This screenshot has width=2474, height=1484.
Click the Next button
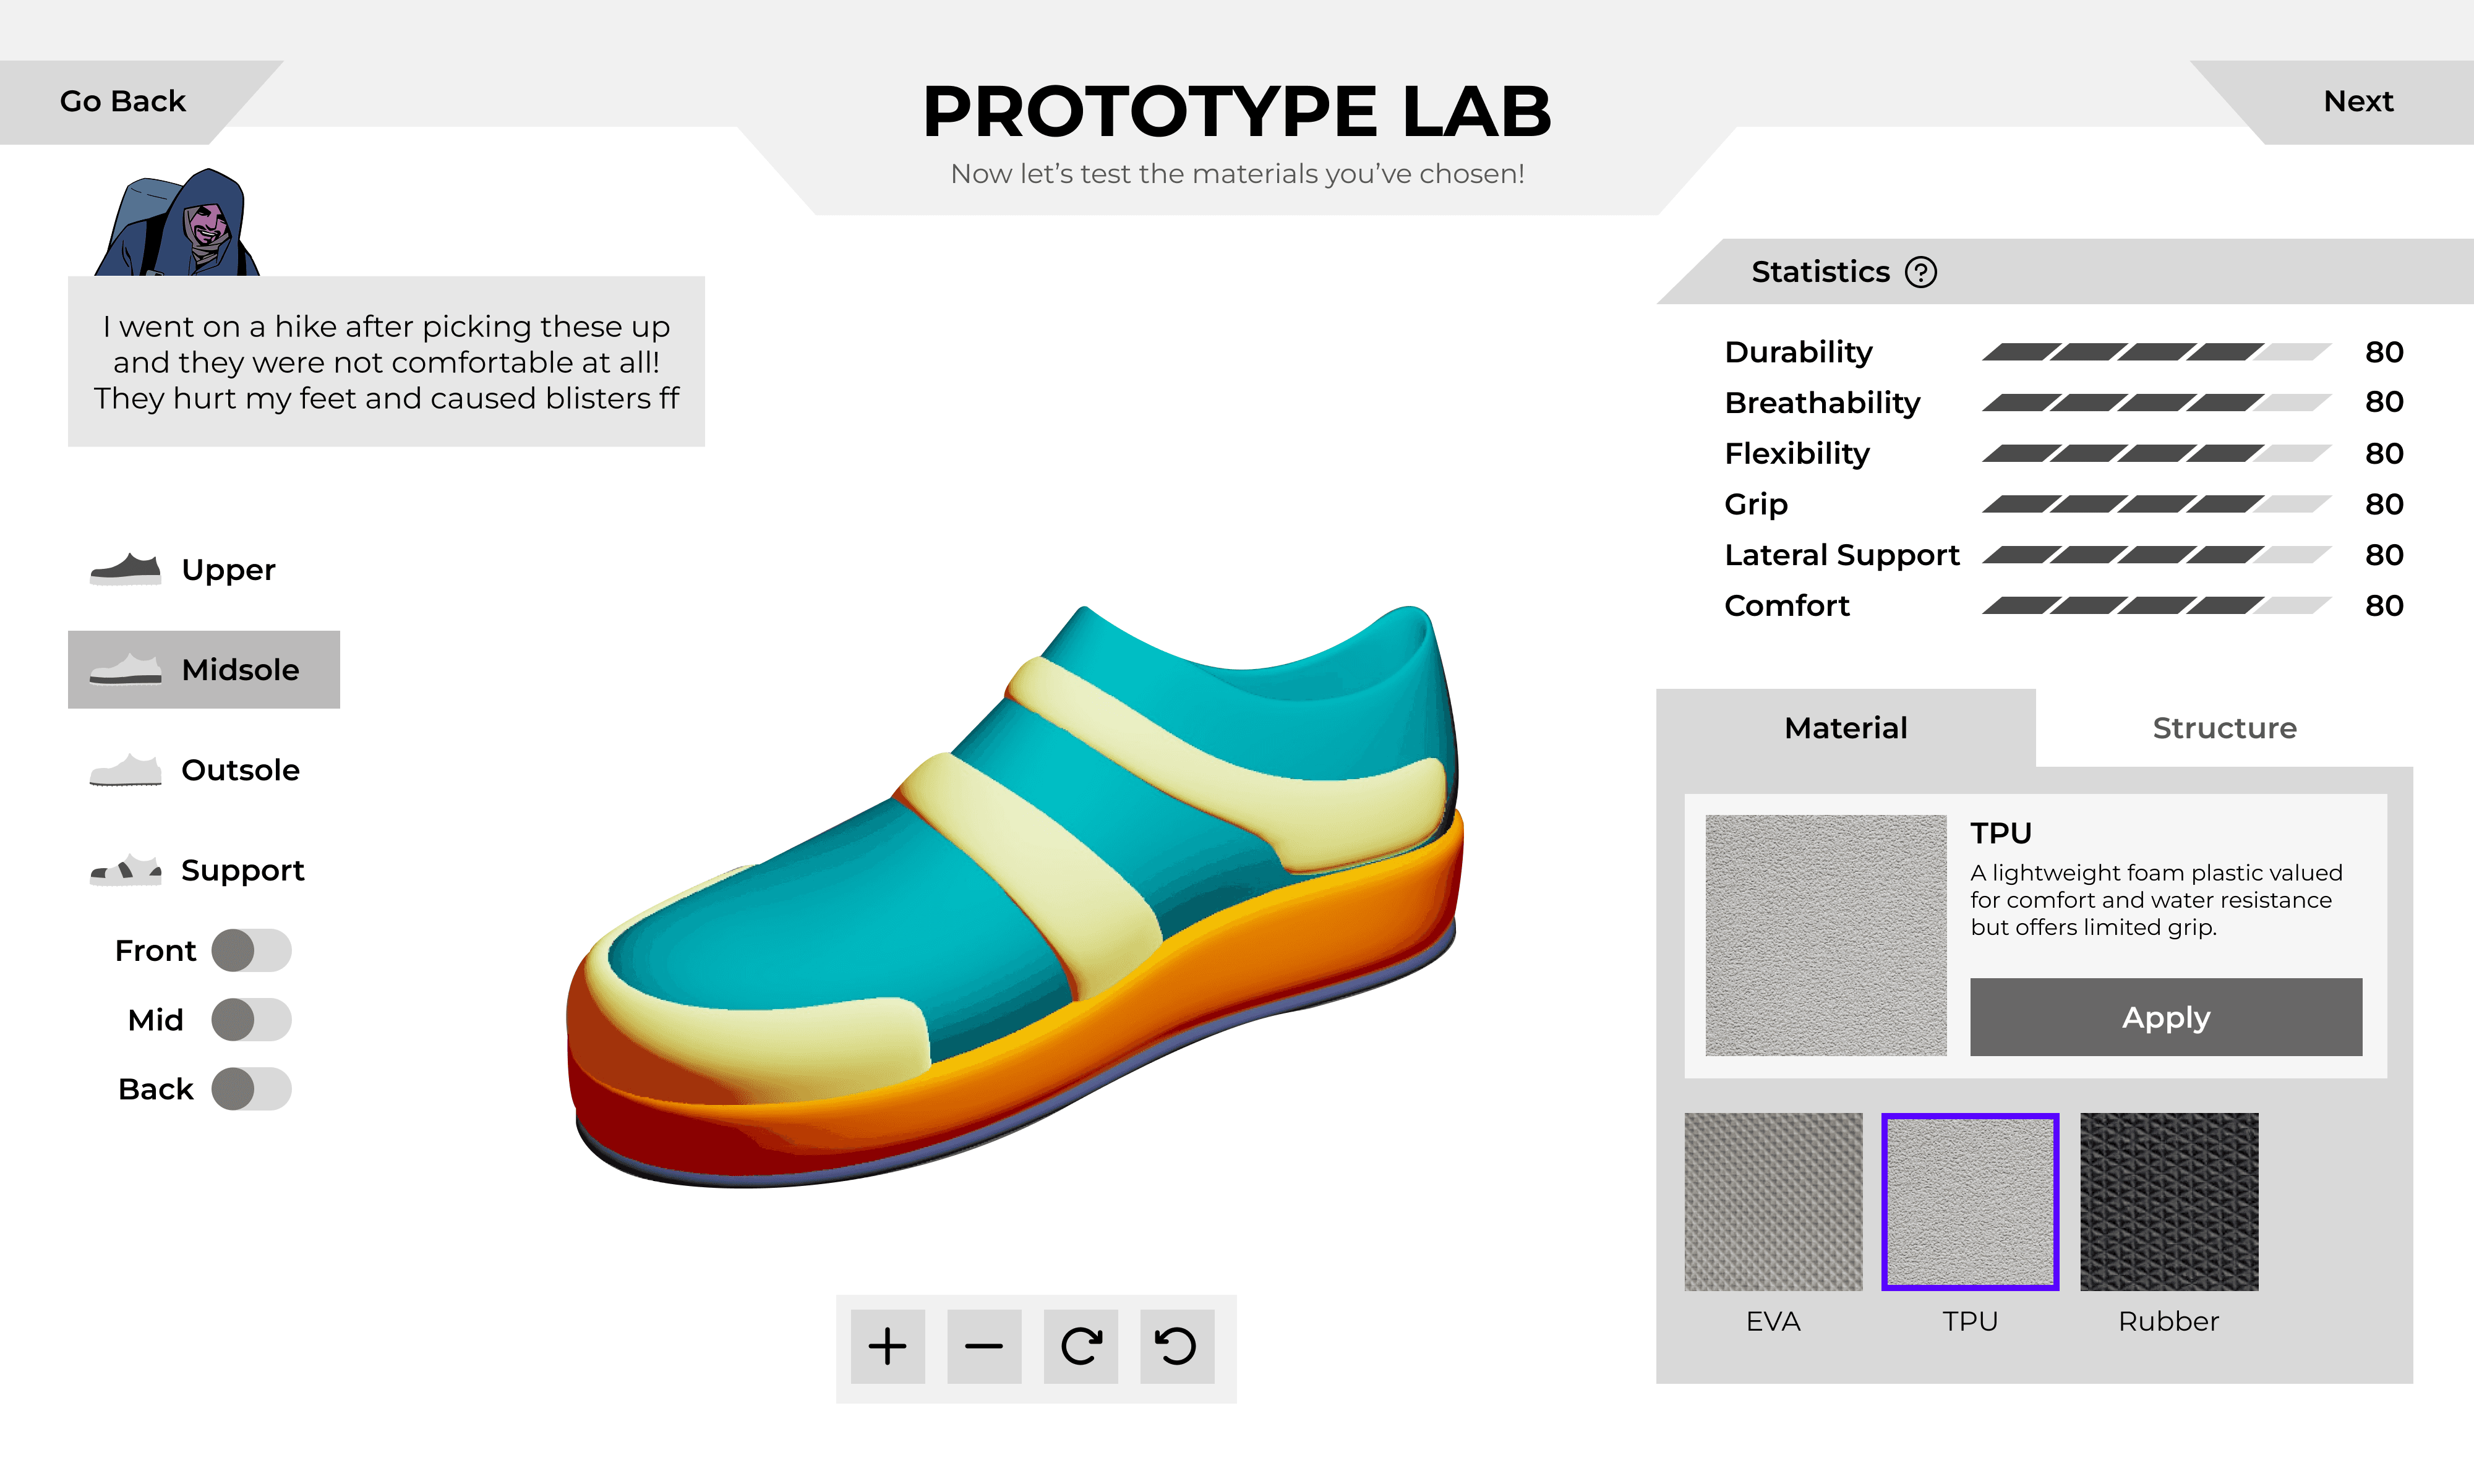pyautogui.click(x=2357, y=101)
